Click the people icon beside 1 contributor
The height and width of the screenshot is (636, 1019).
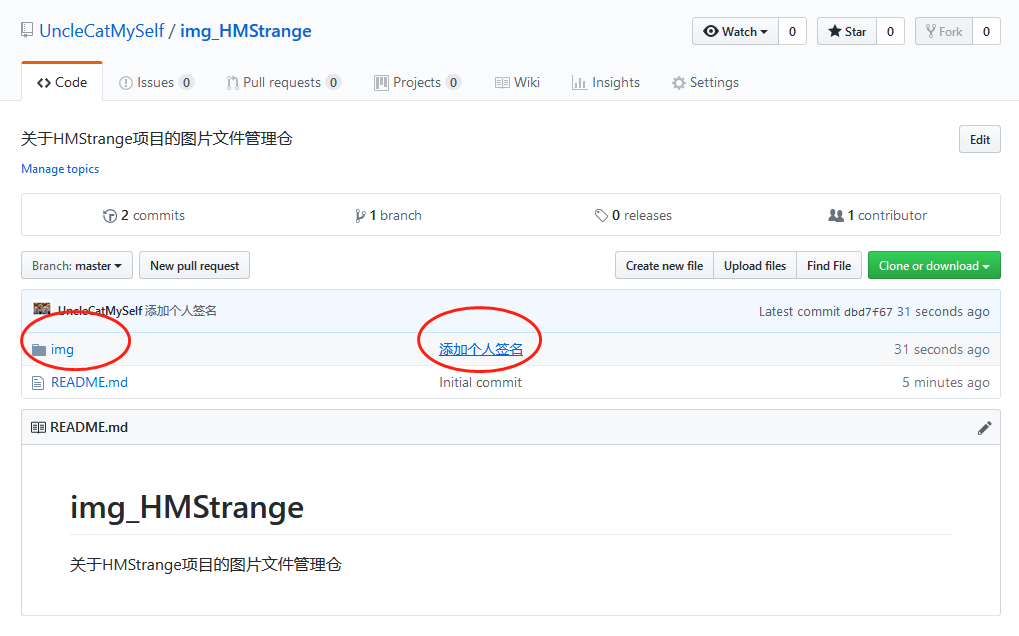coord(836,215)
